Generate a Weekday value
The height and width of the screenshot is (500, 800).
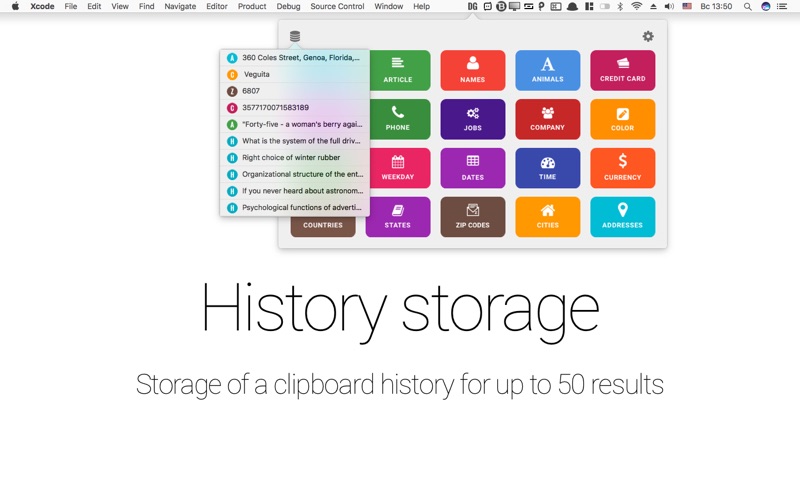pyautogui.click(x=398, y=168)
